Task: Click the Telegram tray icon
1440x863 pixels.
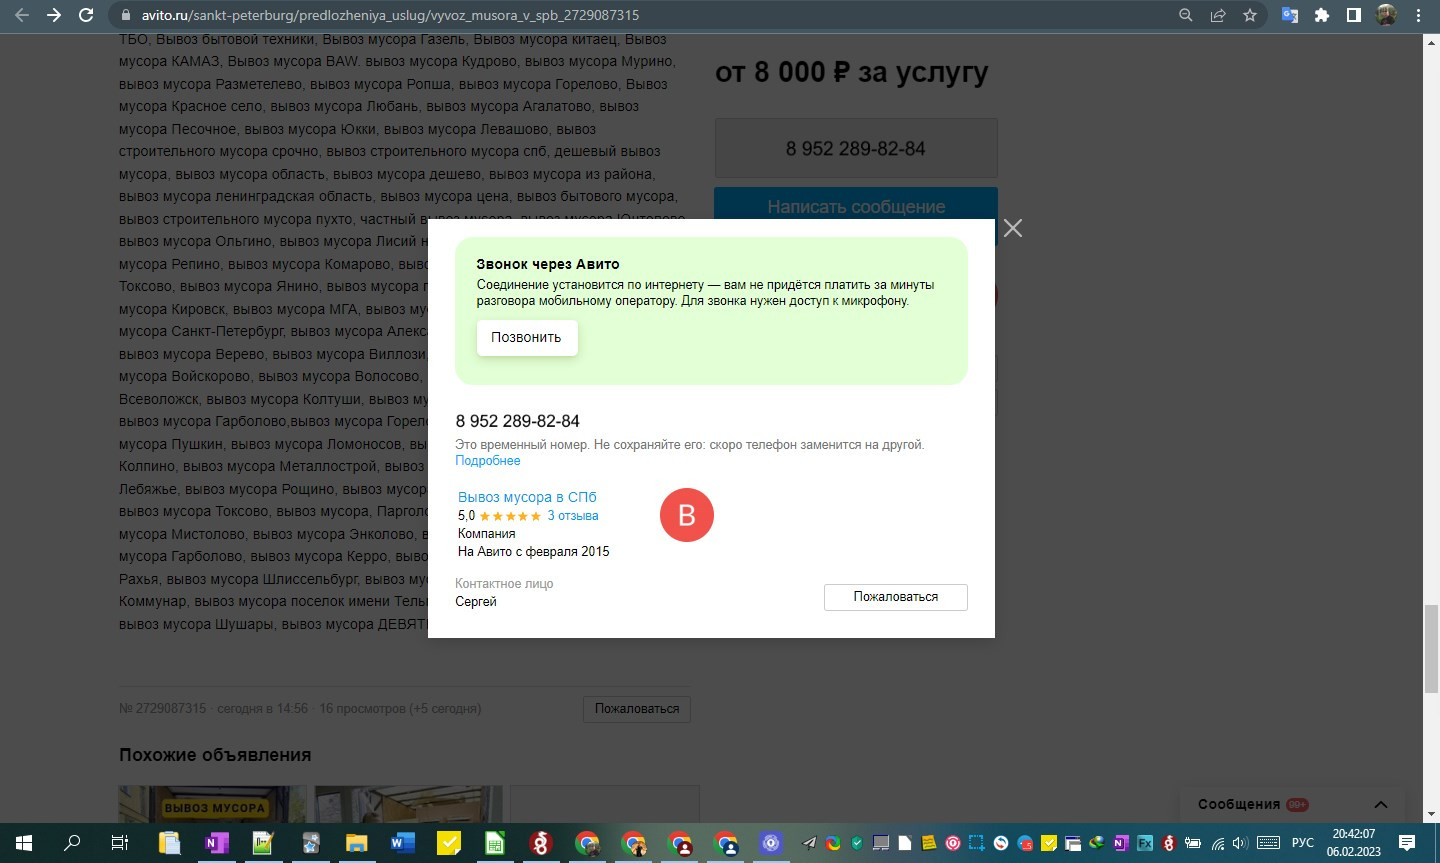Action: [x=809, y=843]
